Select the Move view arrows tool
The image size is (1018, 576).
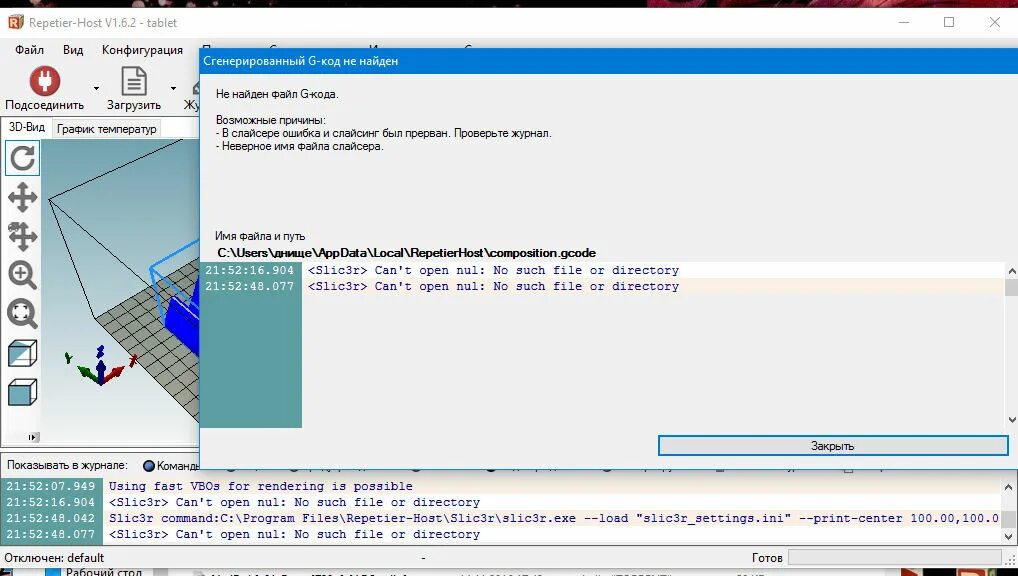click(23, 197)
